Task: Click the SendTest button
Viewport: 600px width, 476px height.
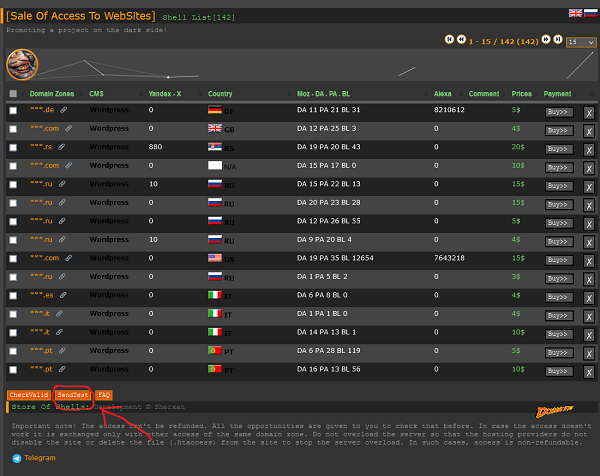Action: coord(73,395)
